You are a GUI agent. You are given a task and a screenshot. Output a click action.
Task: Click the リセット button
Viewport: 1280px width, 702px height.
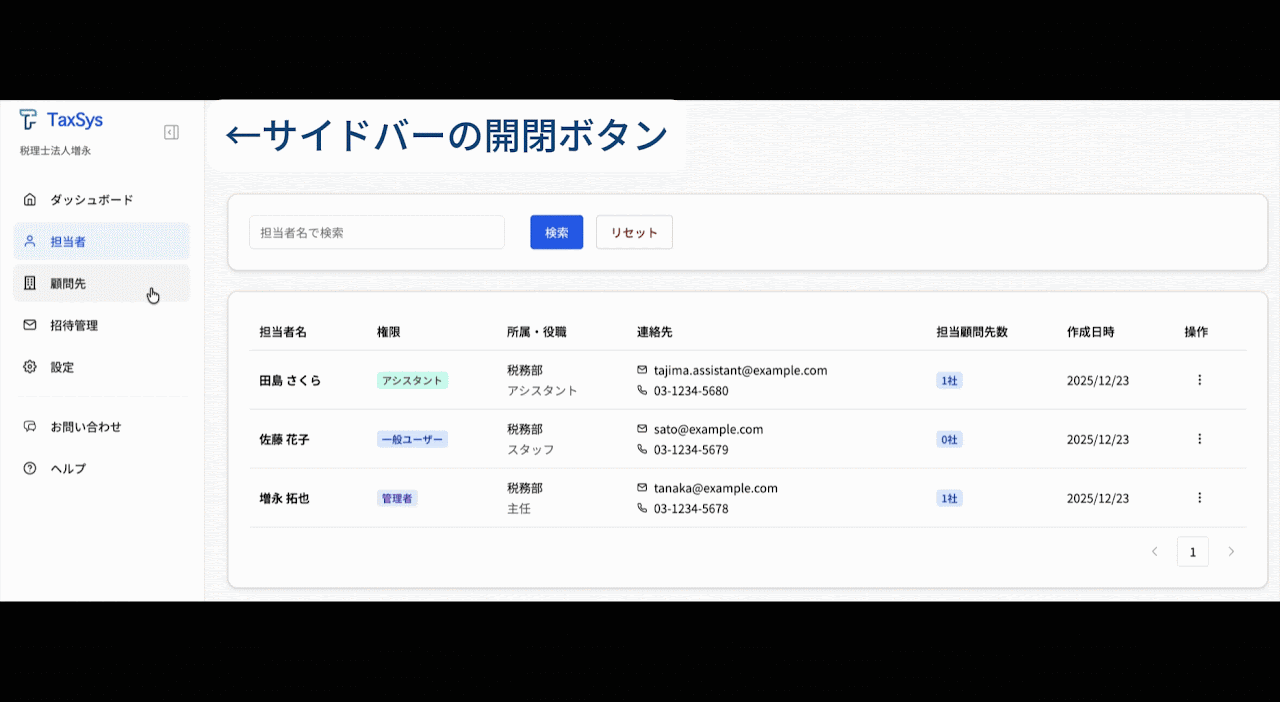[x=634, y=232]
